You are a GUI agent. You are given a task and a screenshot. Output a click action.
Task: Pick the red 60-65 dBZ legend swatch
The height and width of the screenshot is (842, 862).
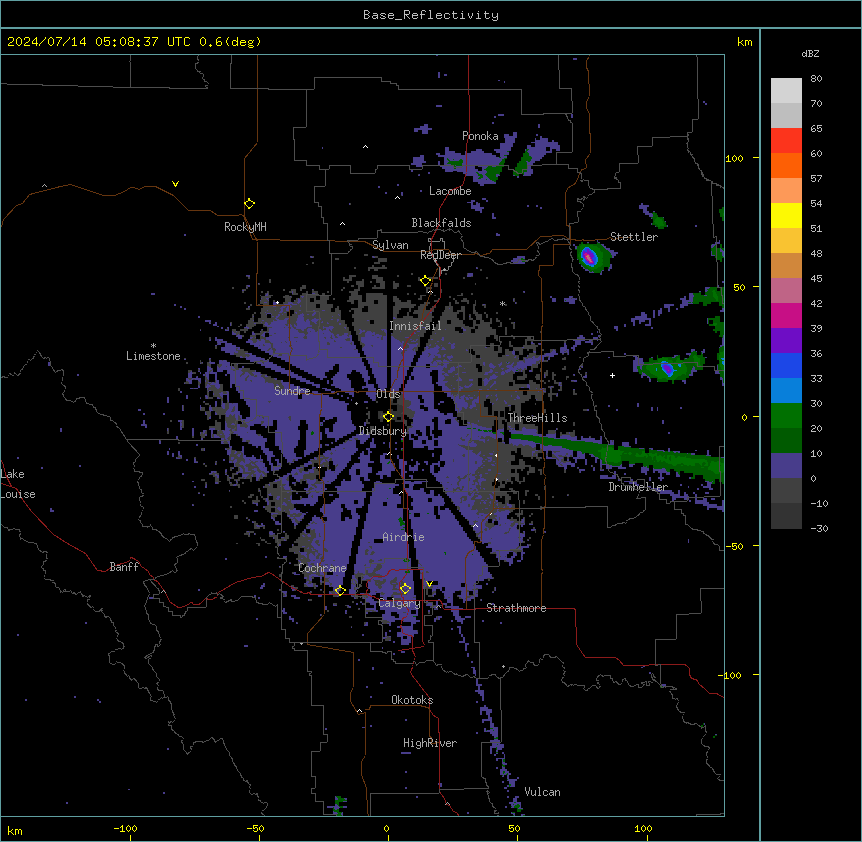click(x=786, y=140)
